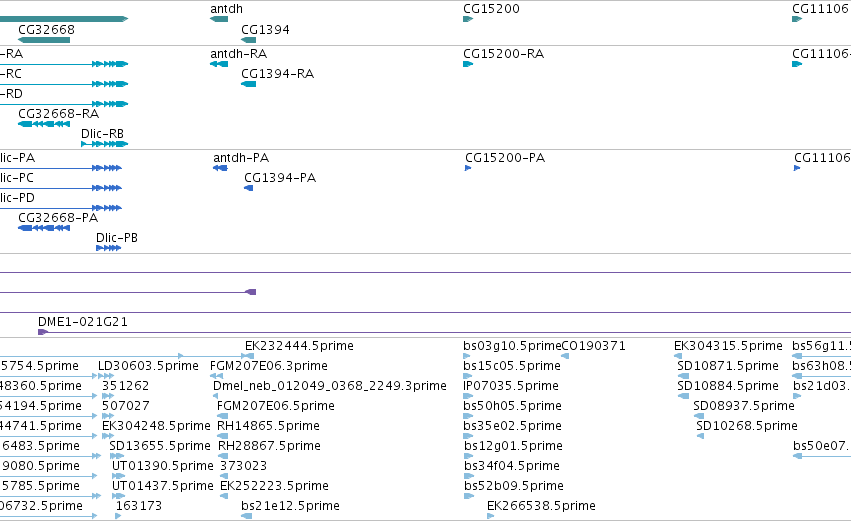The image size is (851, 521).
Task: Select the SD10871.5prime EST label
Action: click(x=728, y=366)
